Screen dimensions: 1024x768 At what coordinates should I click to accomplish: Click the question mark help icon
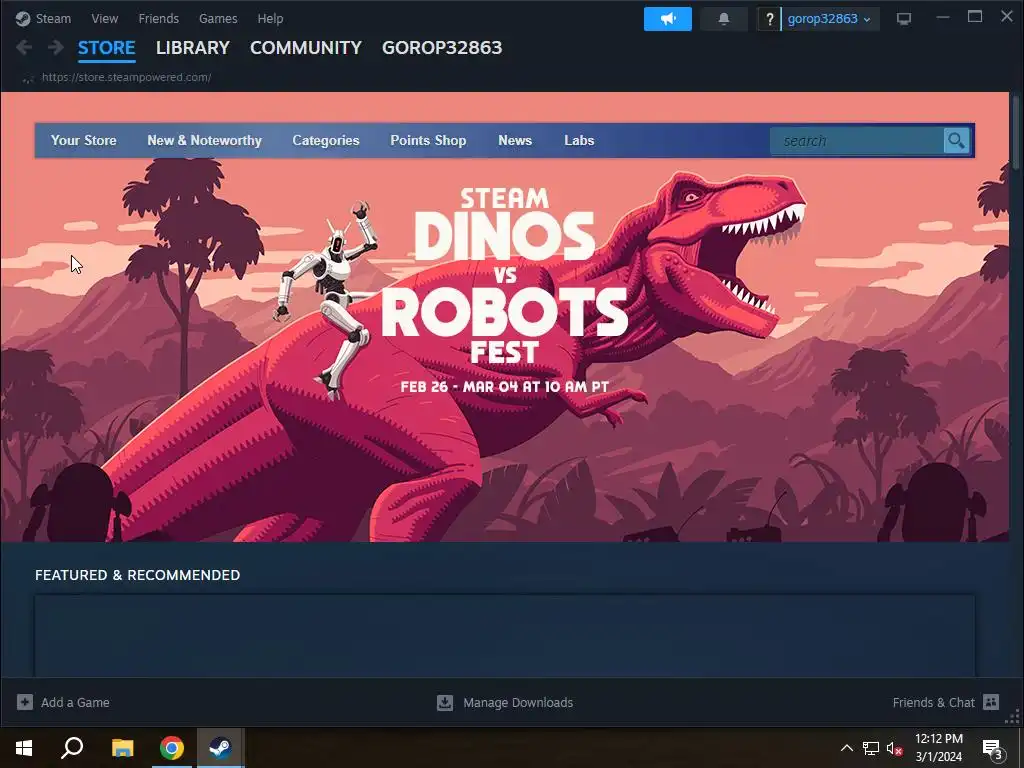click(769, 19)
